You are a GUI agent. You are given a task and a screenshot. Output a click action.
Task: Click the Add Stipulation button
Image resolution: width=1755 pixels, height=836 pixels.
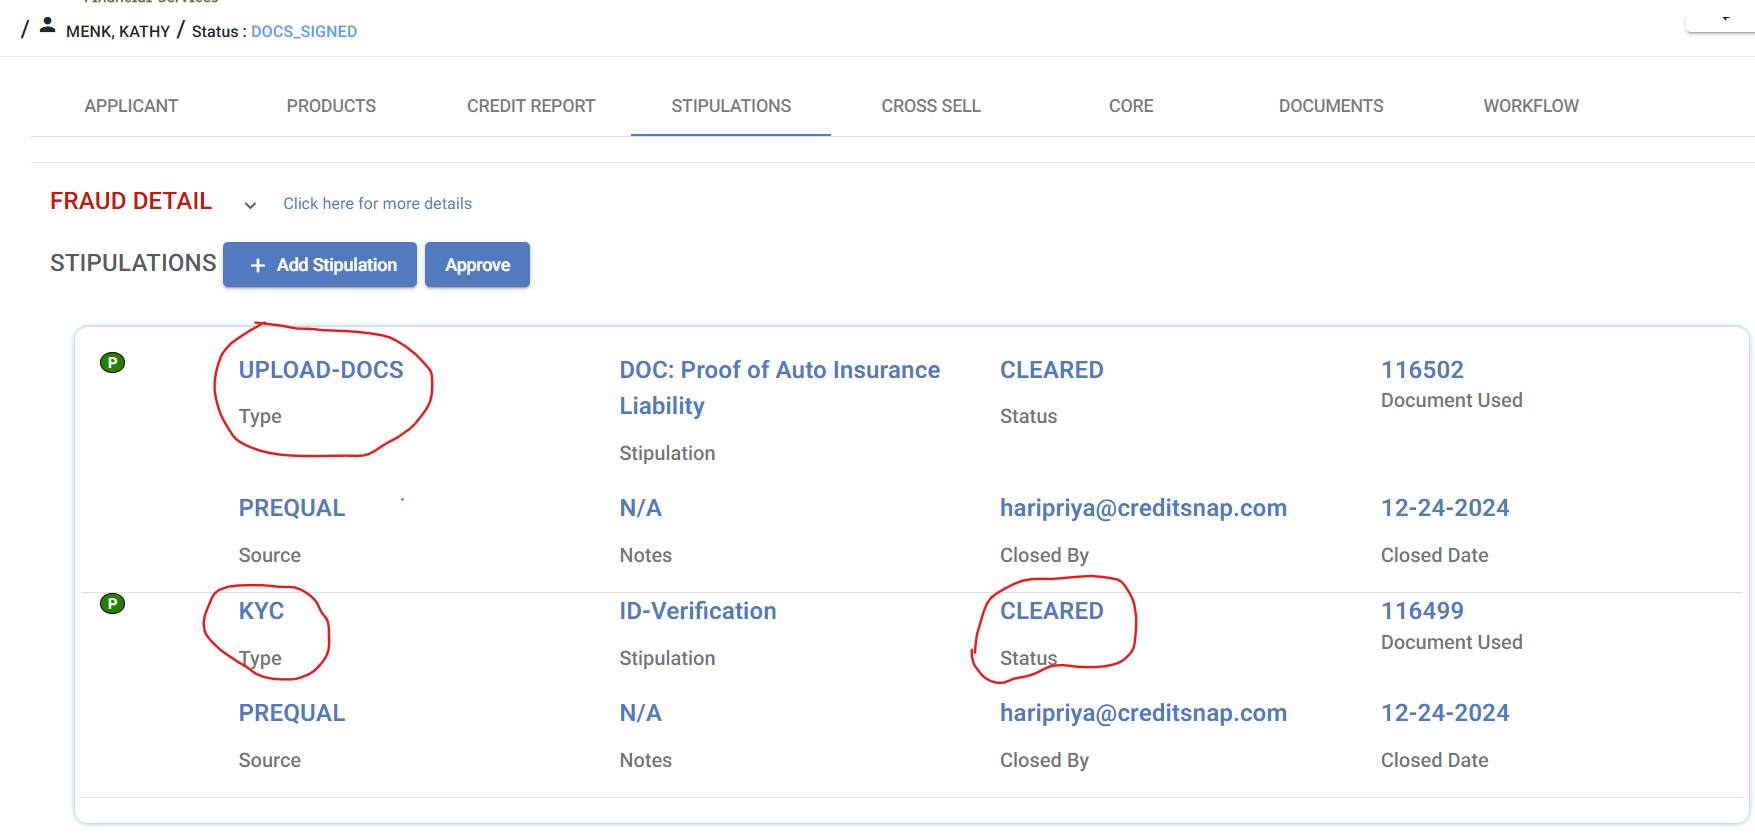[320, 265]
